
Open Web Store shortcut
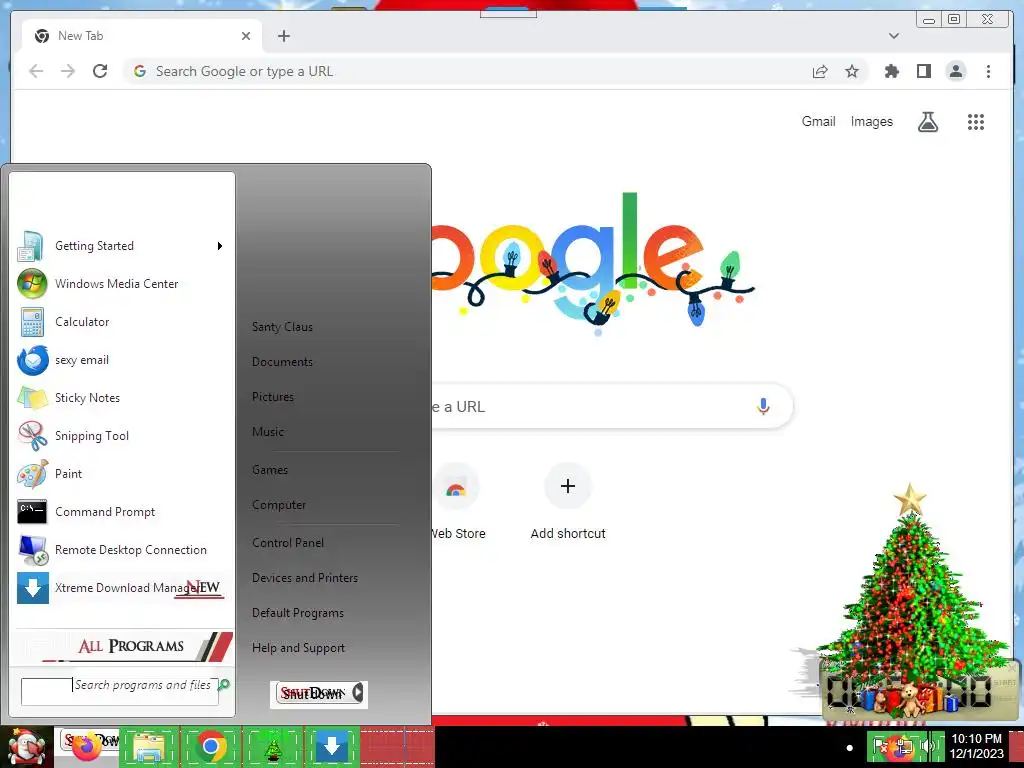[456, 502]
